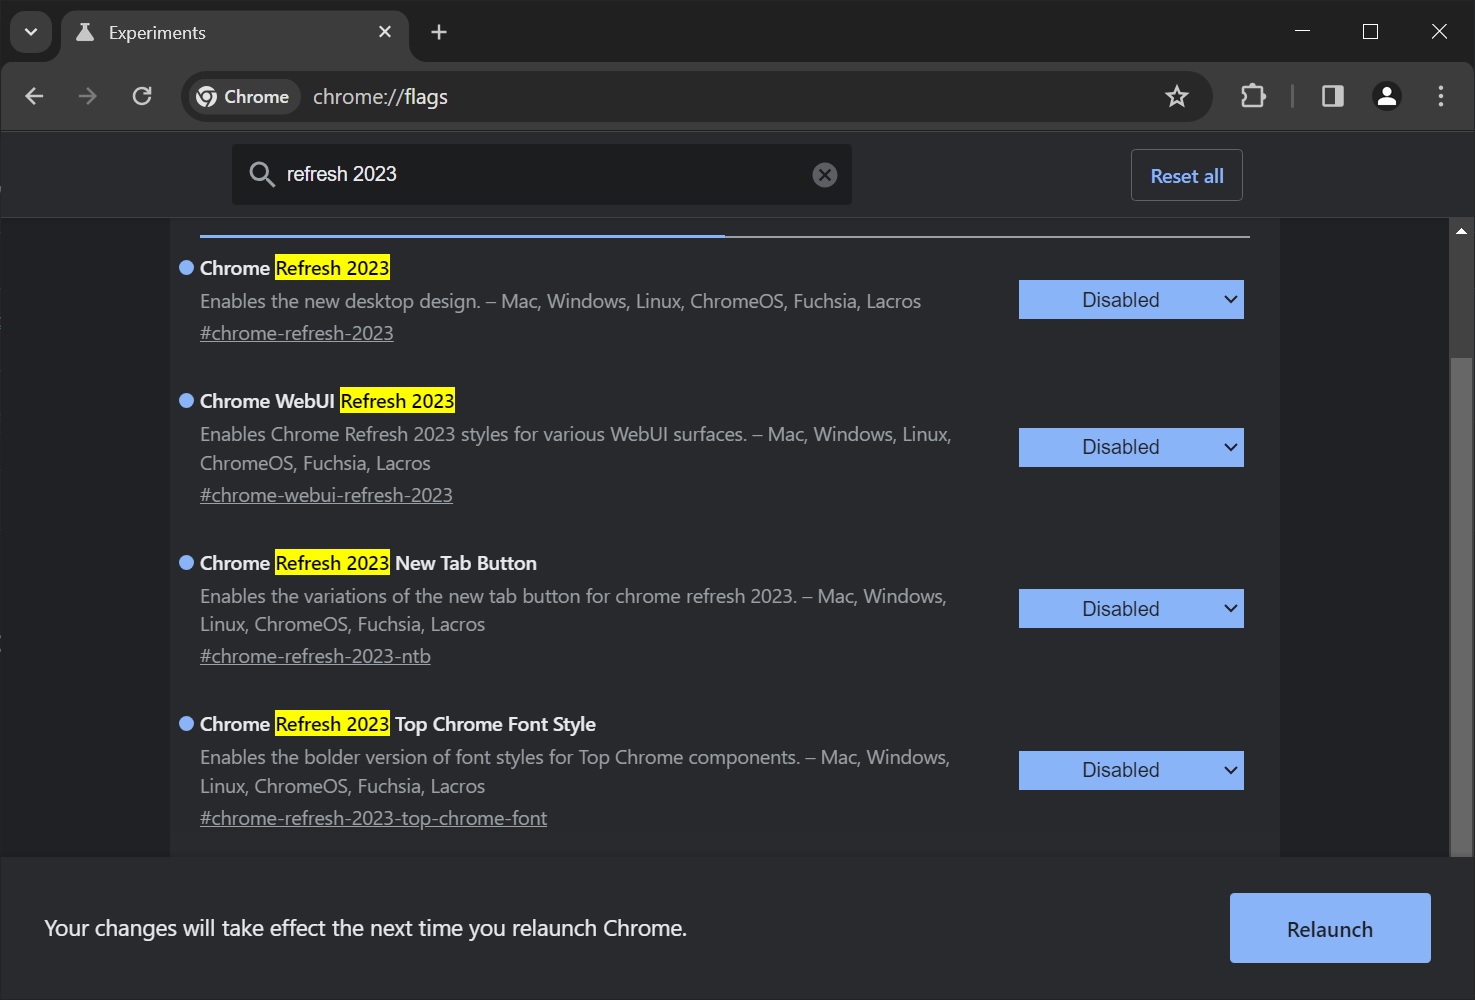Open the Extensions puzzle icon

1253,96
